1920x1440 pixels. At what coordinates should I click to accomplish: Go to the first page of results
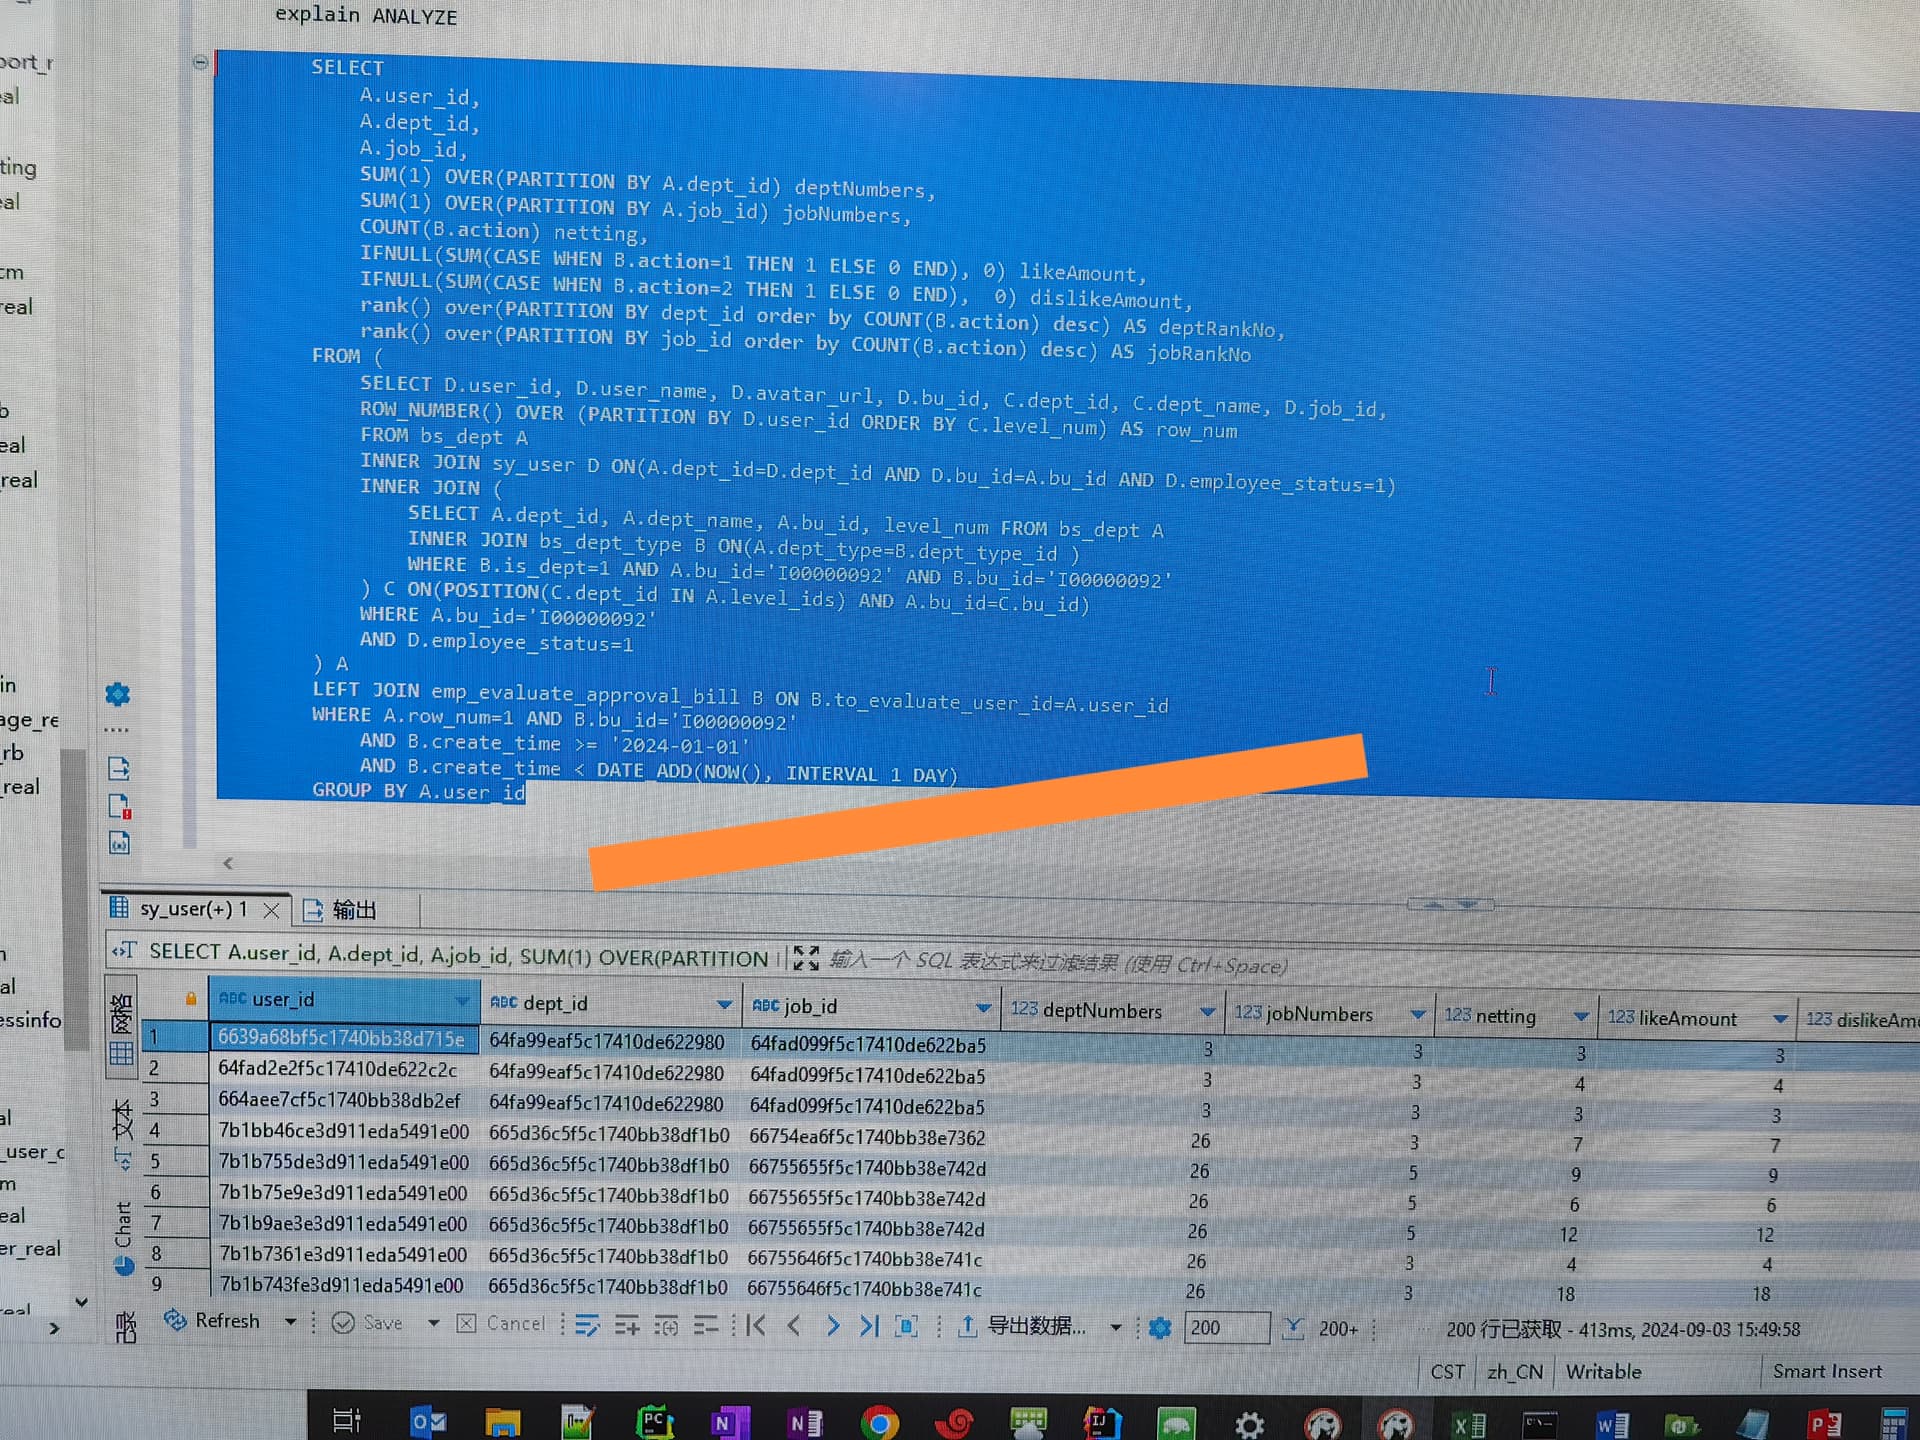(x=756, y=1326)
